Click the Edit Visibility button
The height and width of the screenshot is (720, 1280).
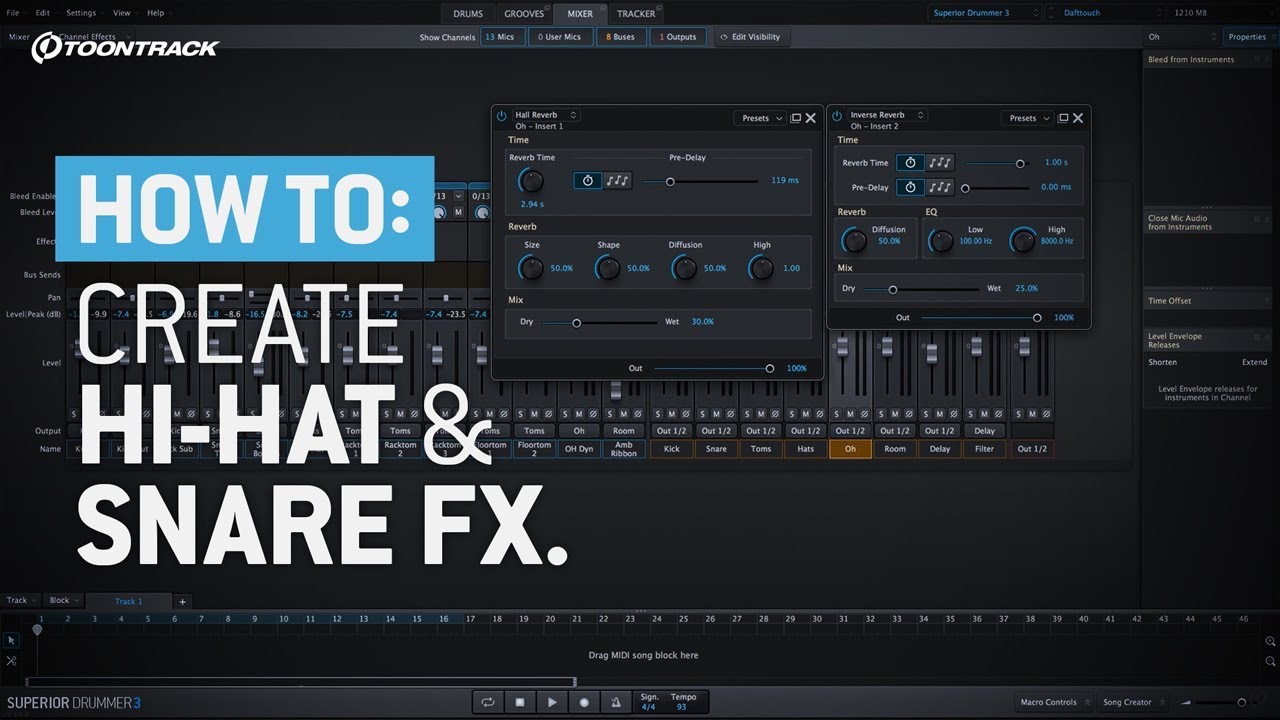pos(752,37)
